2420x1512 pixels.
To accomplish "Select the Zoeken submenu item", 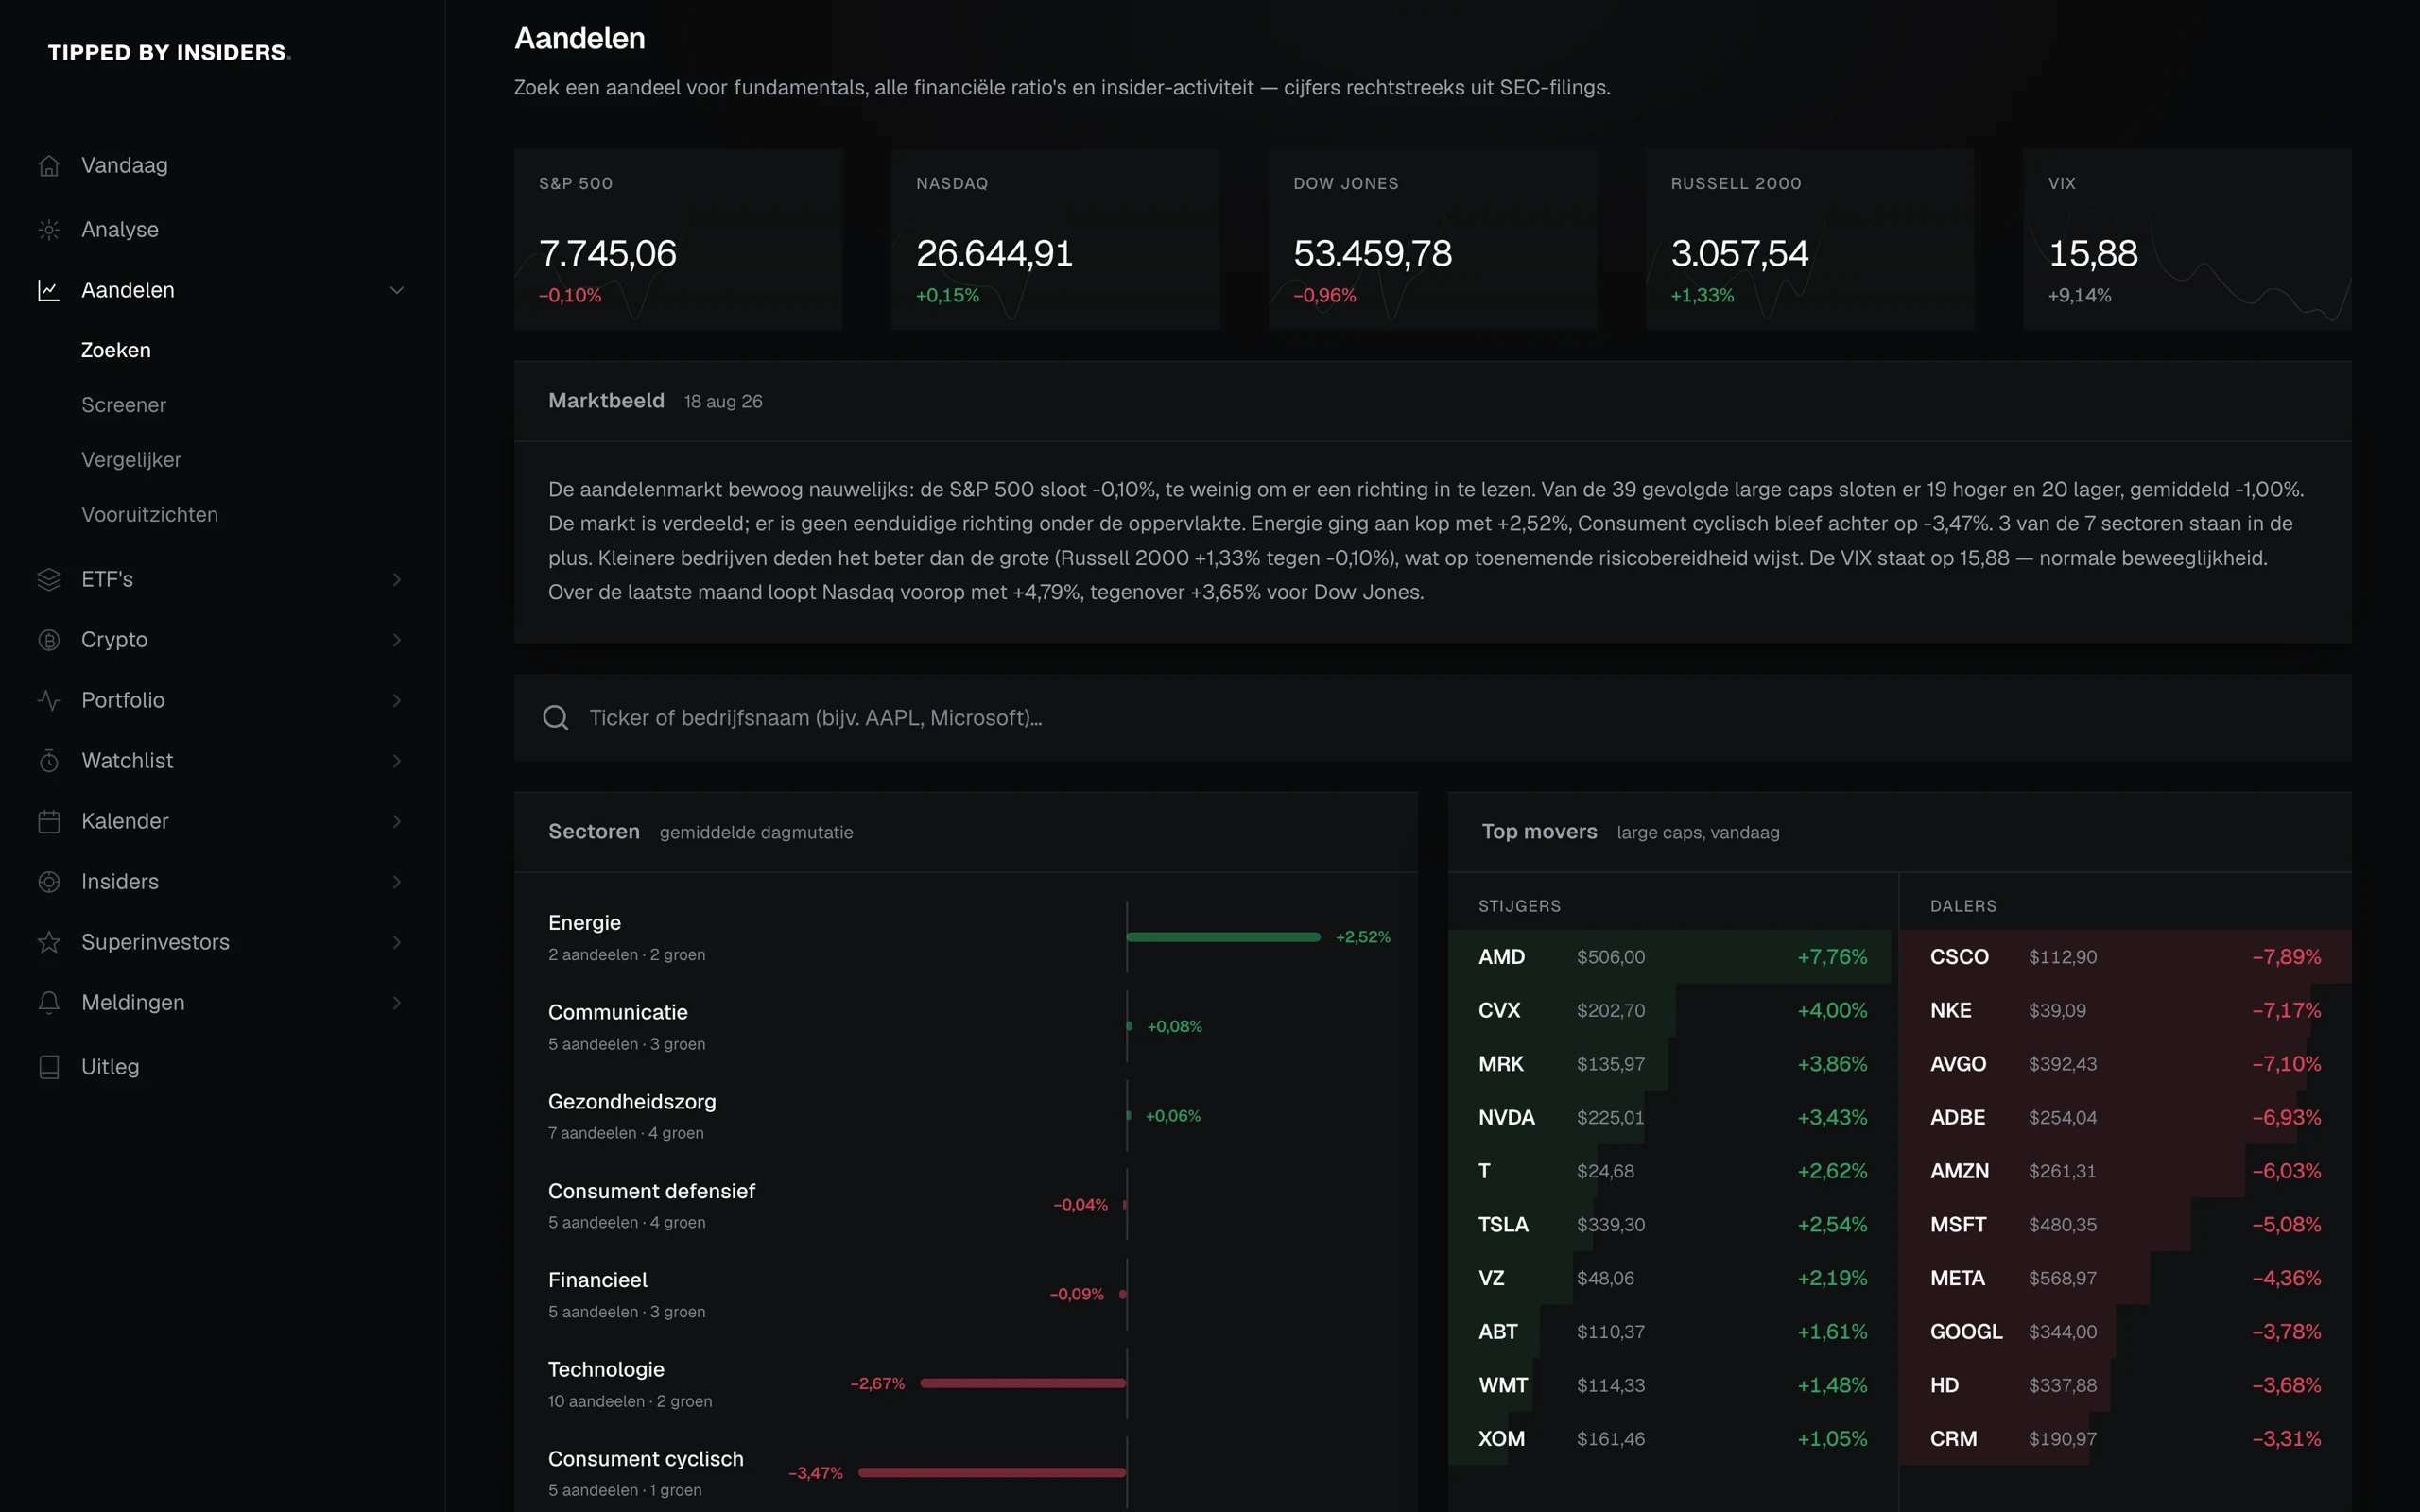I will 116,351.
